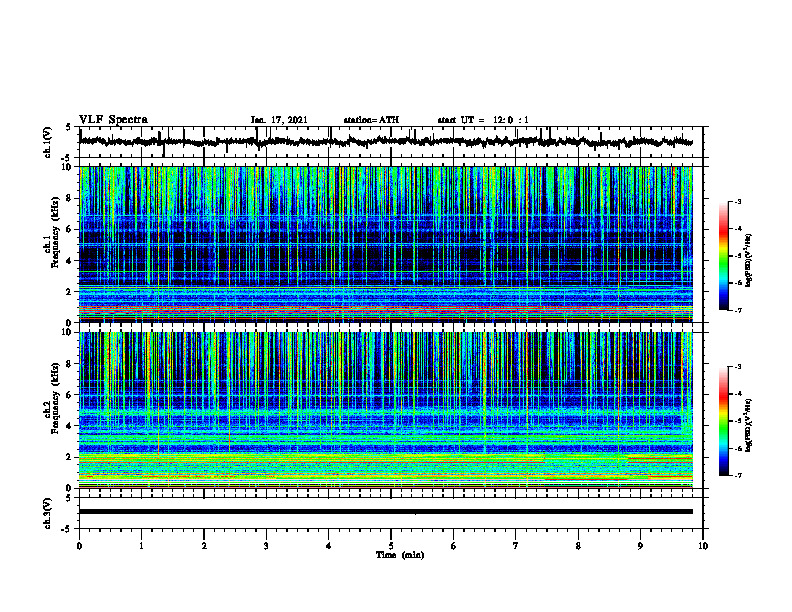Click the ch.1 "Frequency (kHz)" axis label
The image size is (792, 612).
click(x=55, y=231)
